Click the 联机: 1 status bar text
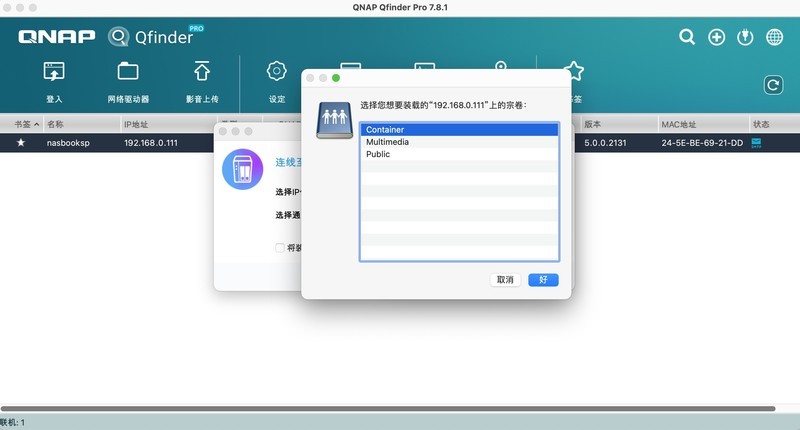Screen dimensions: 800x430 (x=12, y=422)
